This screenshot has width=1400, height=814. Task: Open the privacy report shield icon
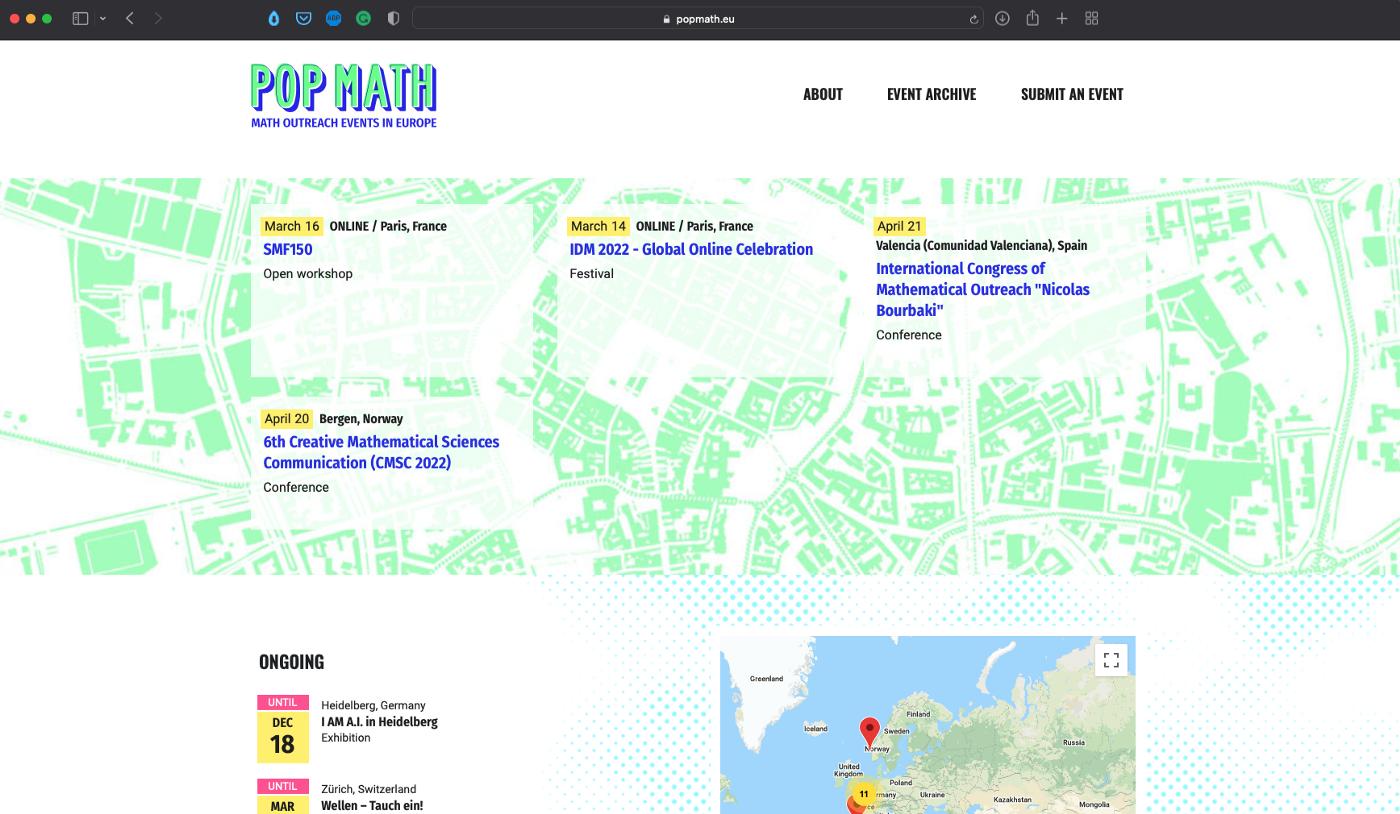tap(393, 18)
